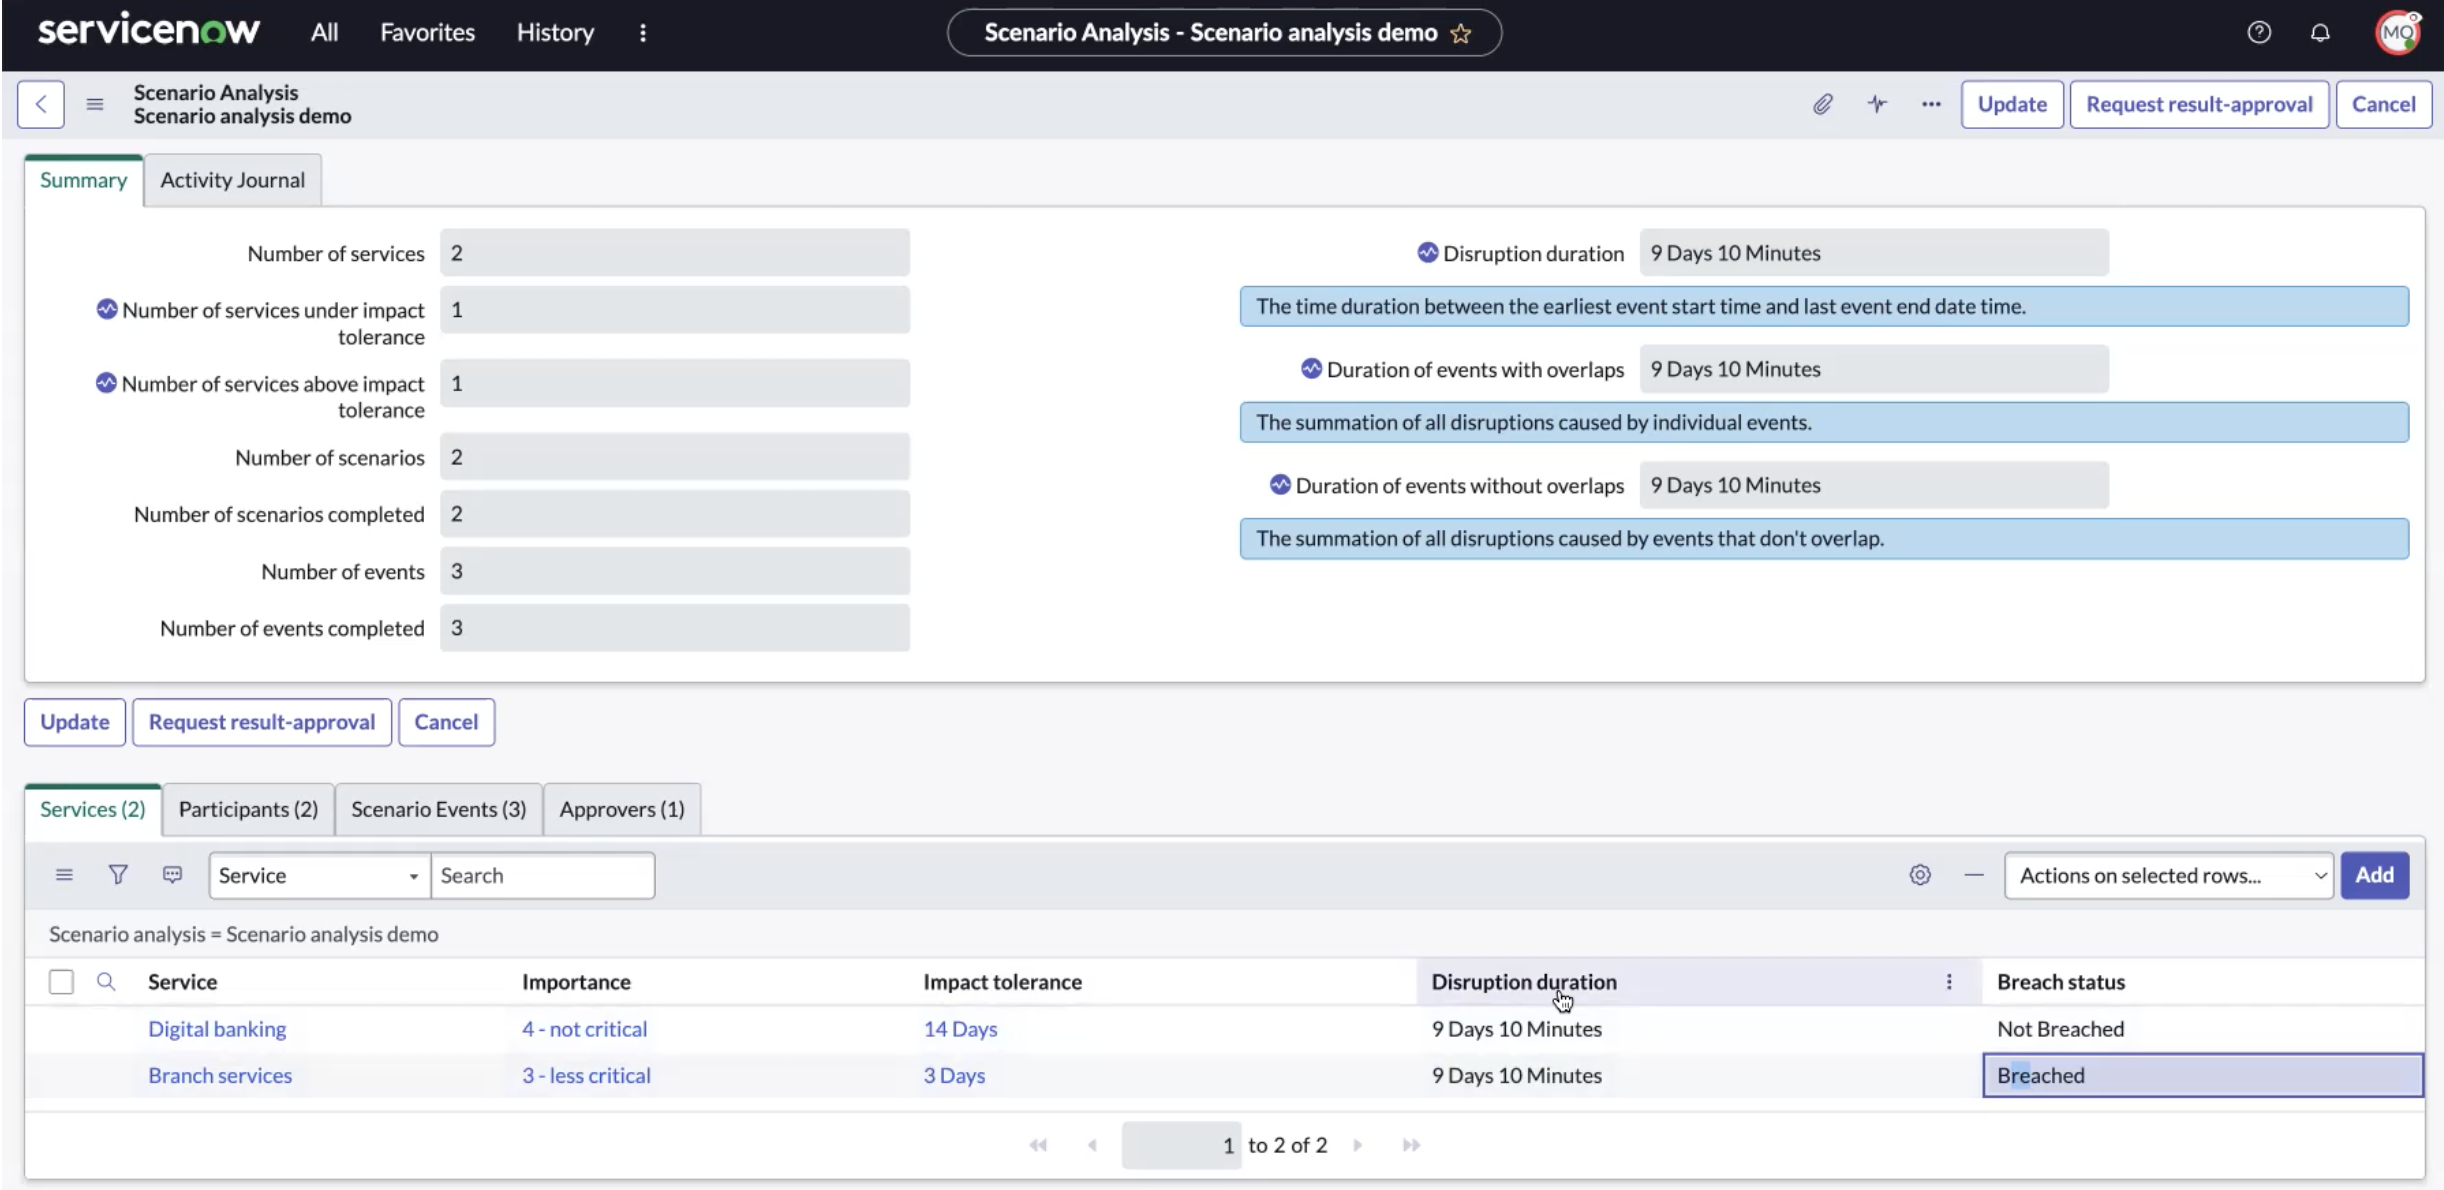The image size is (2444, 1190).
Task: Click the Impact tolerance column header
Action: (x=1002, y=982)
